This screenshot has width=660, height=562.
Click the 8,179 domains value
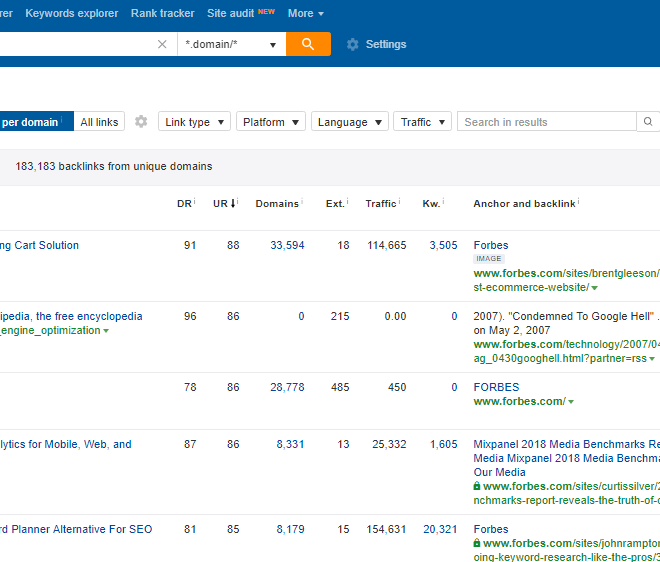290,529
